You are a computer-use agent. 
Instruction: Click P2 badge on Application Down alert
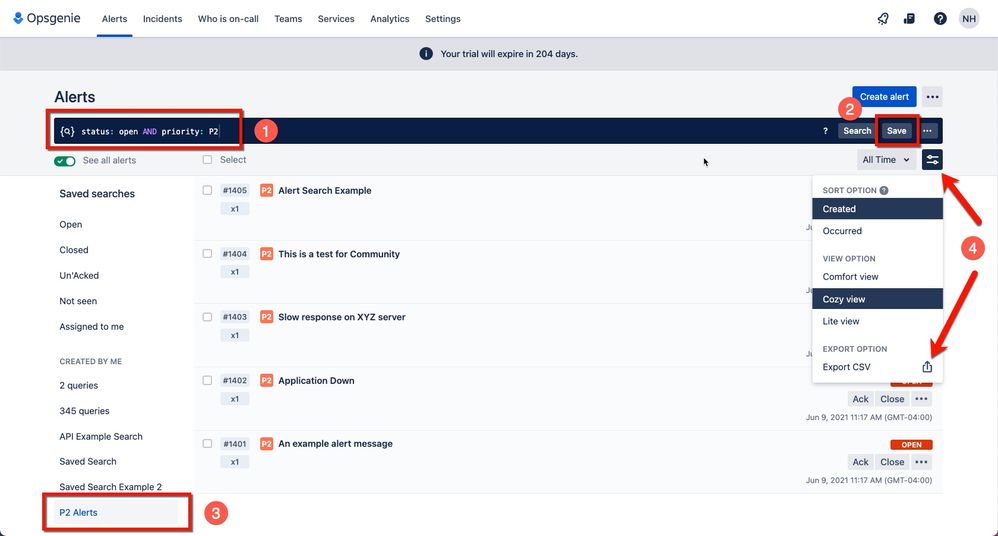(x=266, y=381)
